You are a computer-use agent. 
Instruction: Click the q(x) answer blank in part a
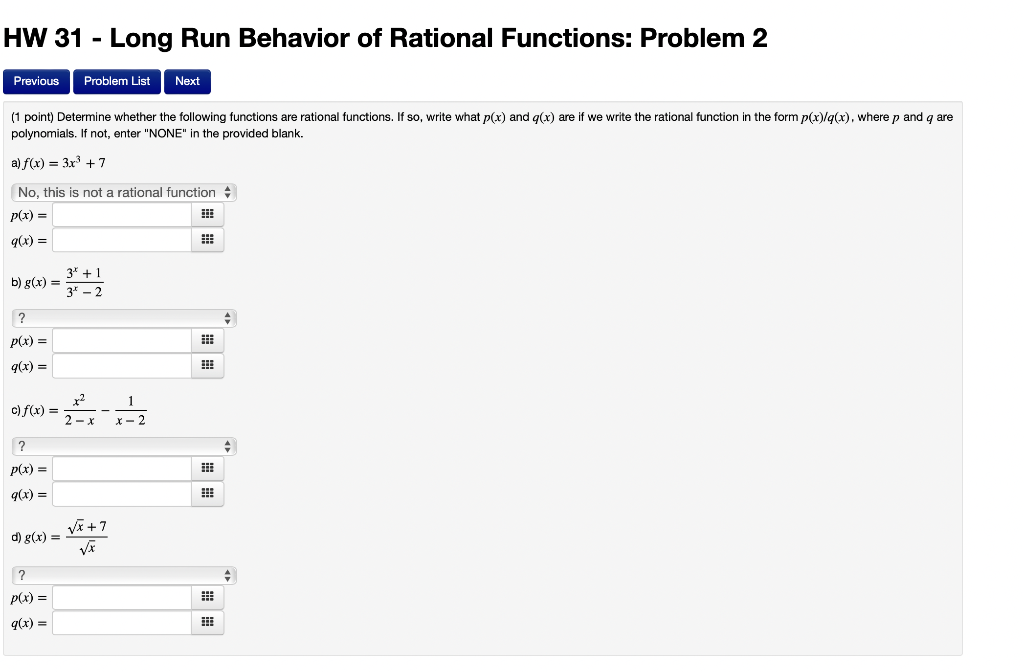(x=120, y=239)
